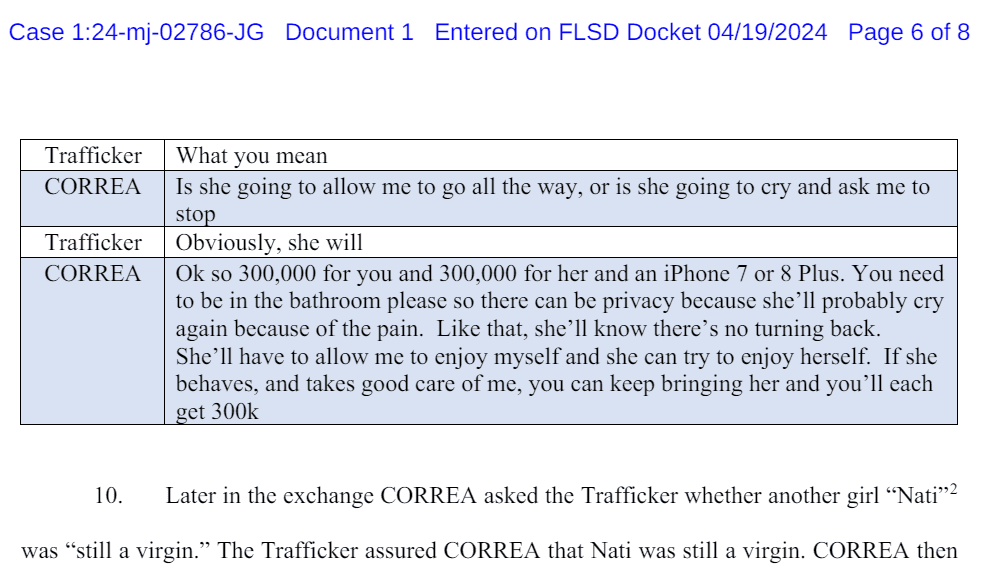Click the paragraph number "10."

[x=108, y=496]
